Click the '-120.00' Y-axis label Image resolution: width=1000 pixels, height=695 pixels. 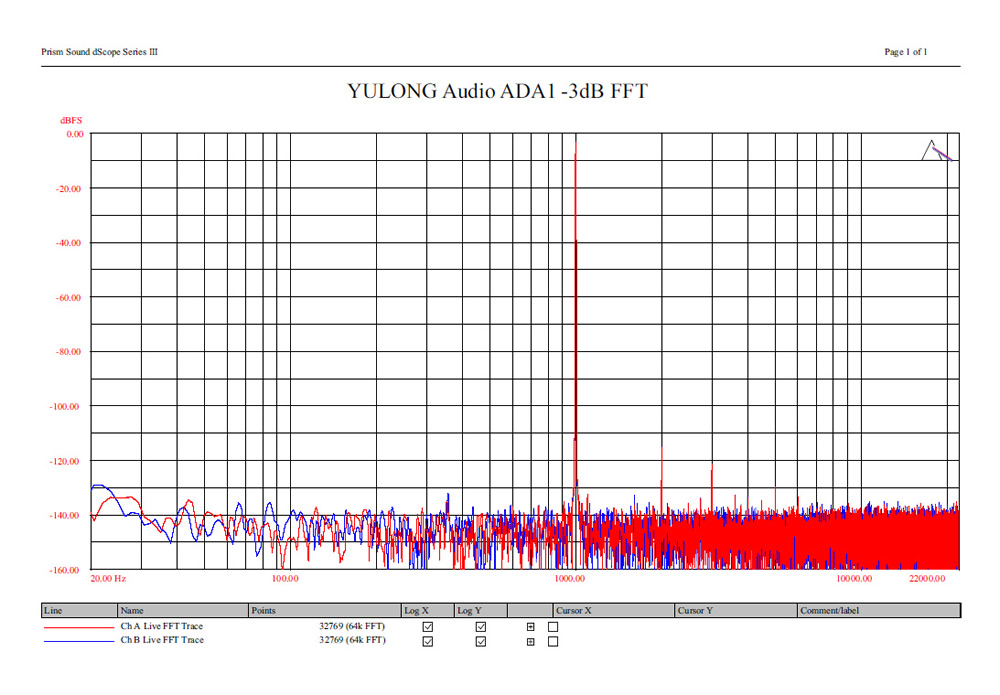click(x=65, y=462)
